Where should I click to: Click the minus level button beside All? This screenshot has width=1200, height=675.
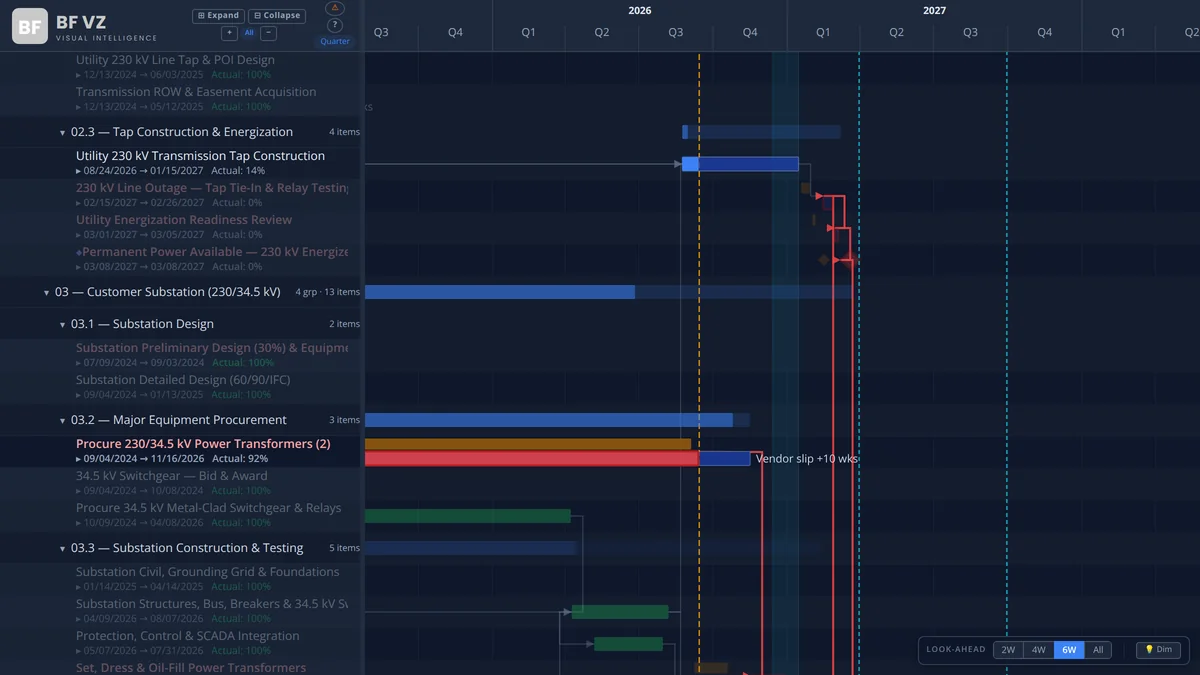[268, 33]
